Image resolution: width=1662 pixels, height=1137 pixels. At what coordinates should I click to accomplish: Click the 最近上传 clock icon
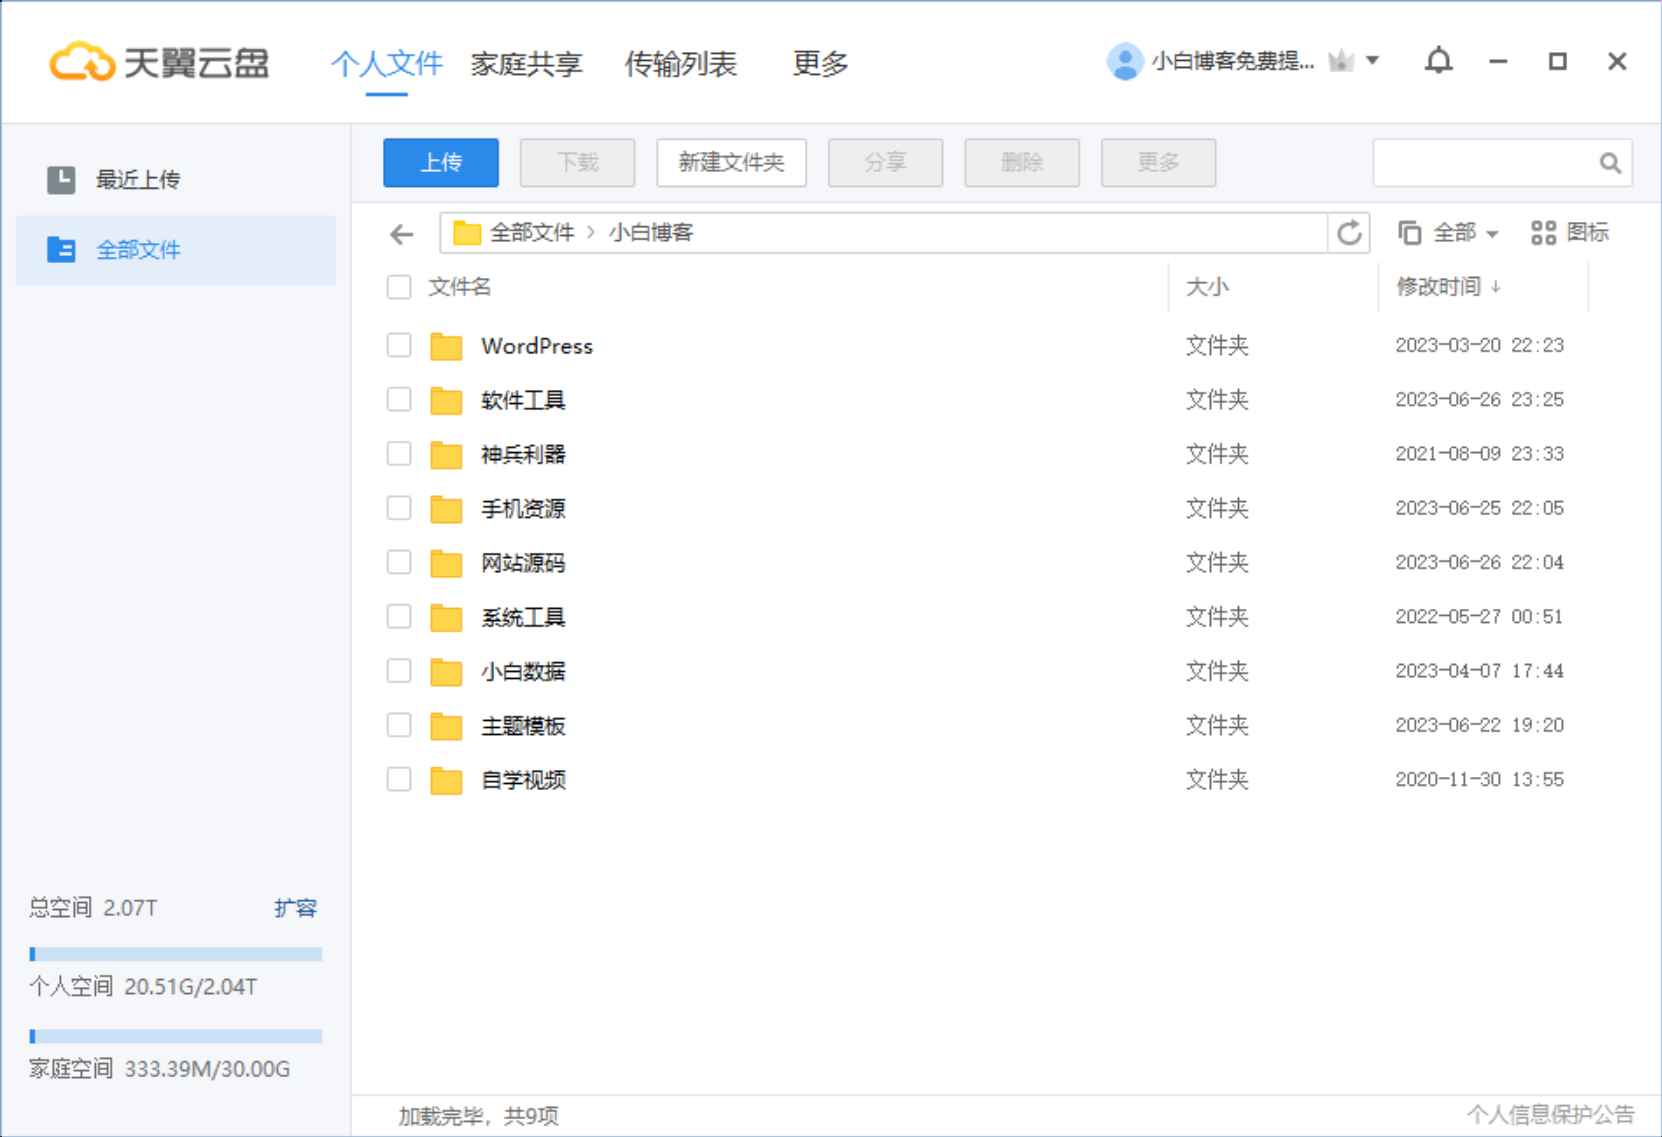(61, 180)
